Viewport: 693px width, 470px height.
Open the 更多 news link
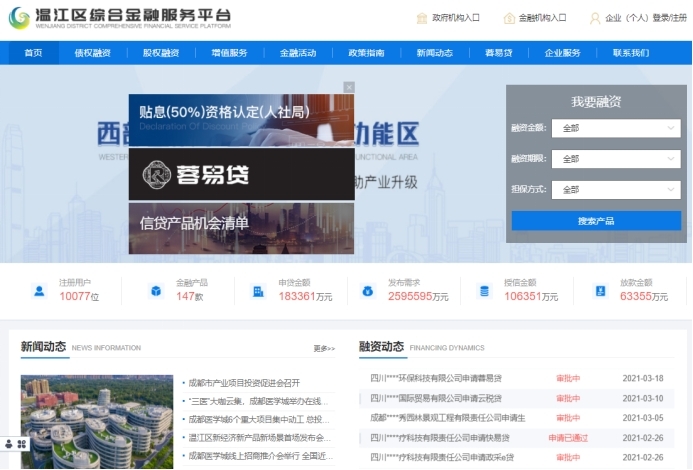(324, 349)
